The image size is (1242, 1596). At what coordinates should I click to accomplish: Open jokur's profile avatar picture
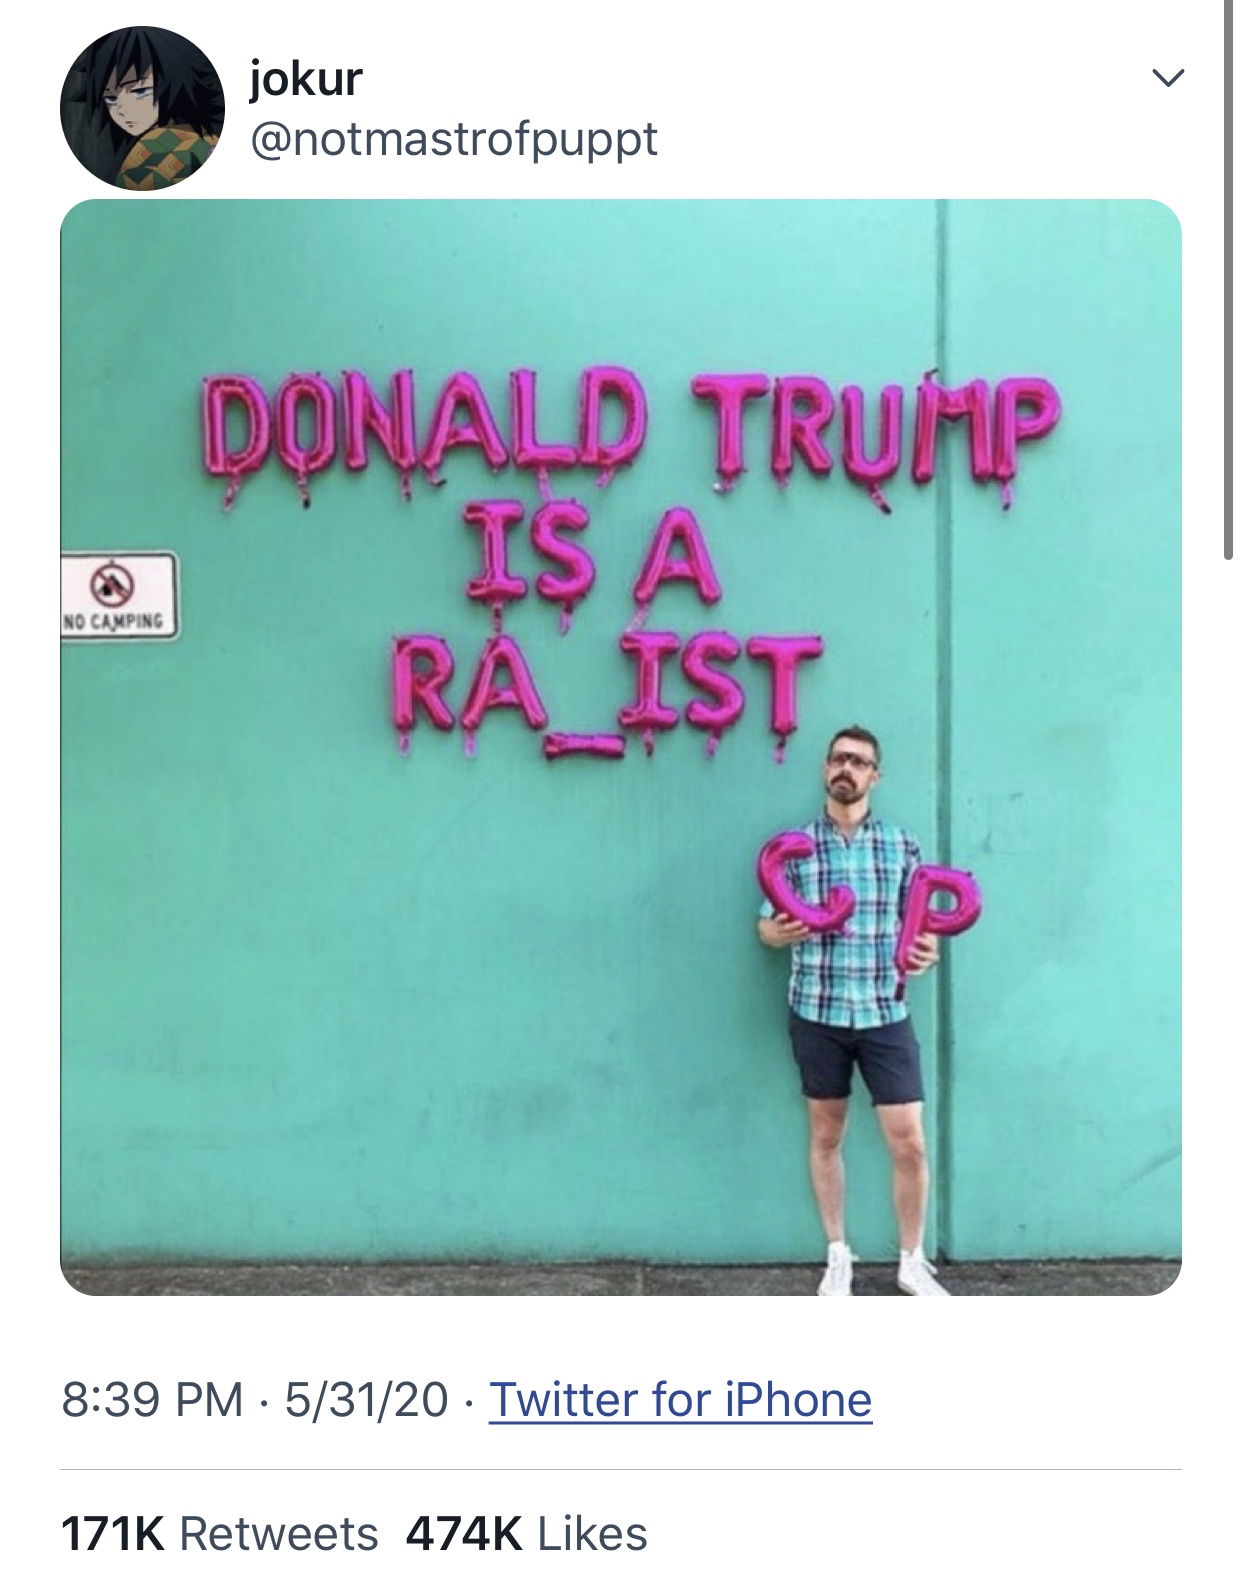point(142,108)
